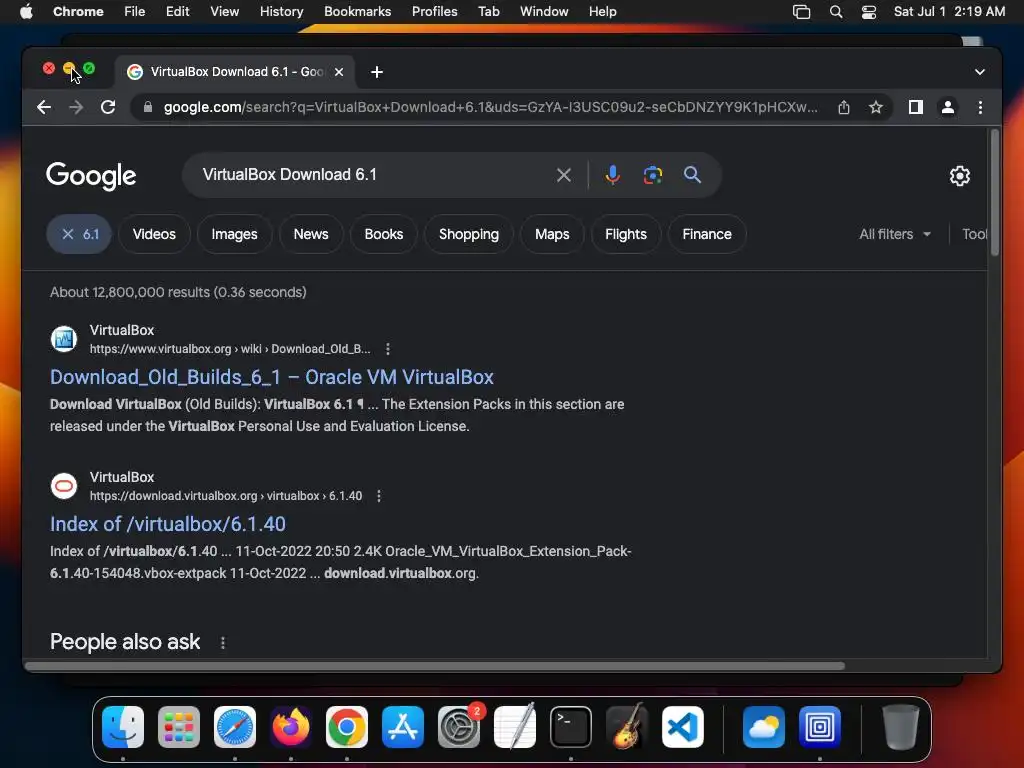The image size is (1024, 768).
Task: Open the Bookmarks menu
Action: (357, 12)
